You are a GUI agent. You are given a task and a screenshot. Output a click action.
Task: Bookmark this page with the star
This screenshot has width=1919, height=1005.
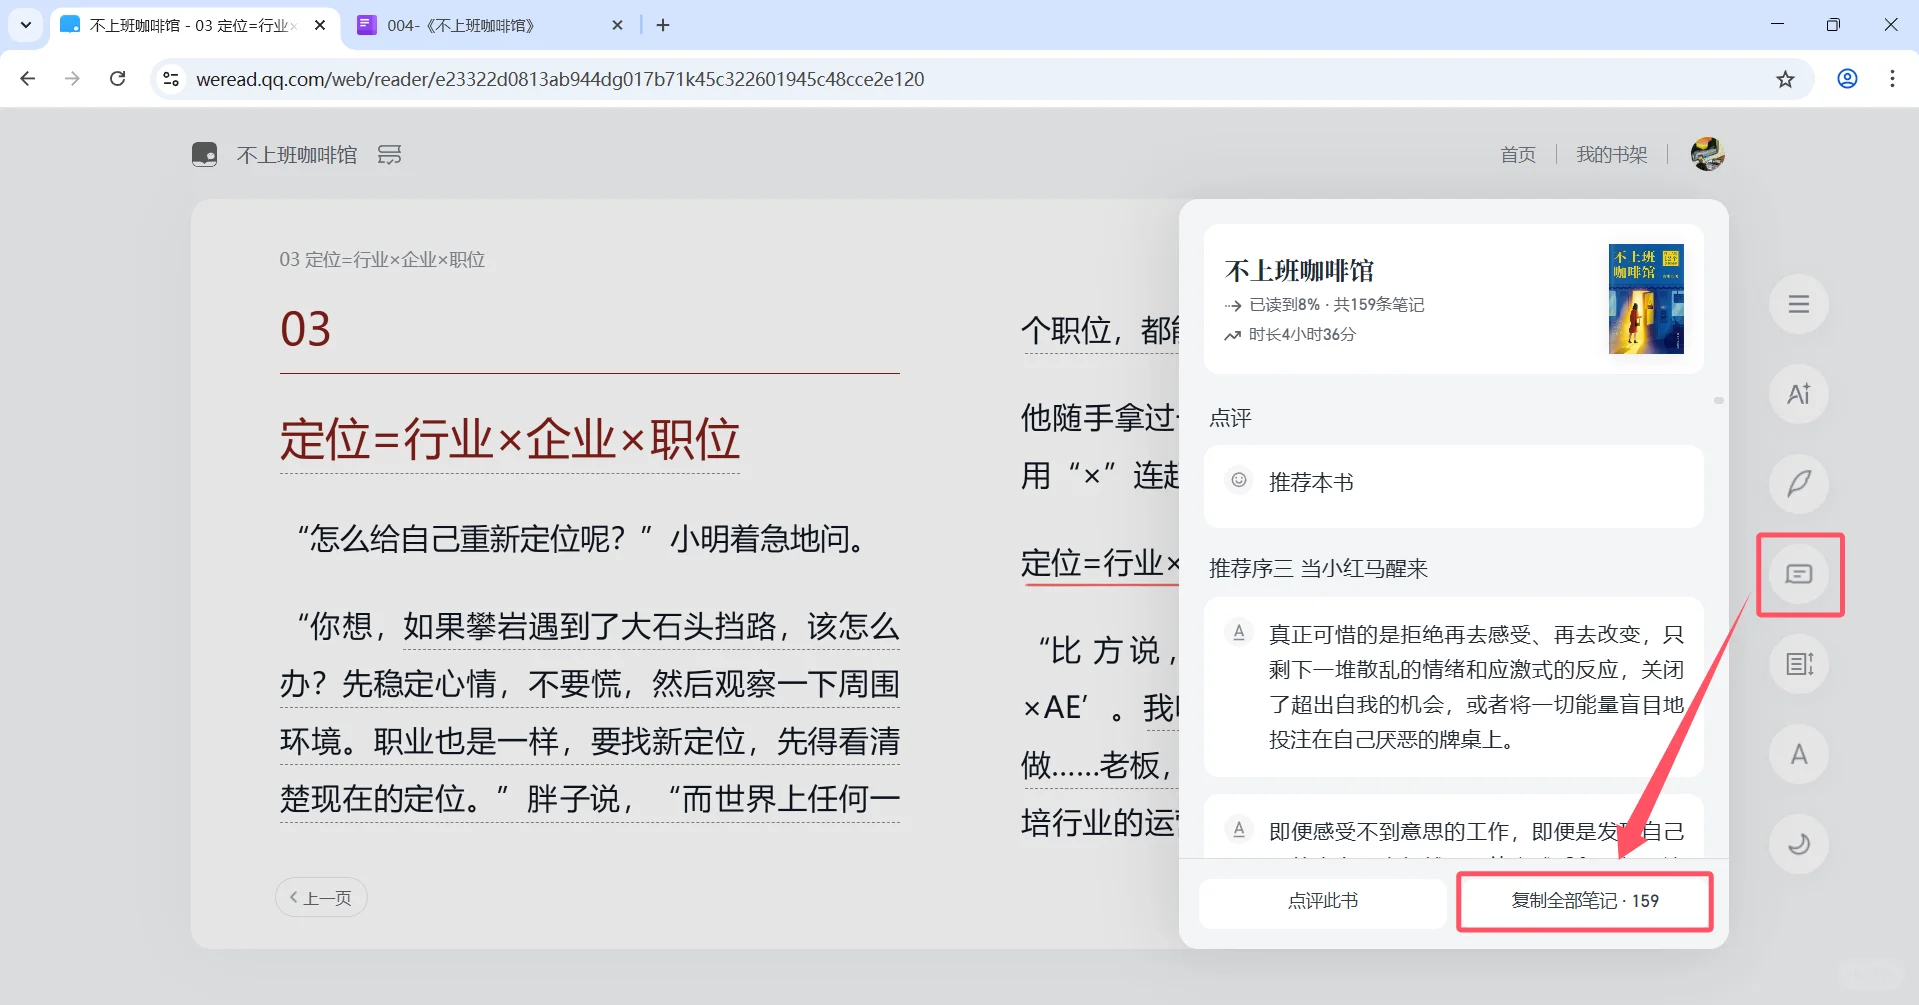coord(1785,79)
